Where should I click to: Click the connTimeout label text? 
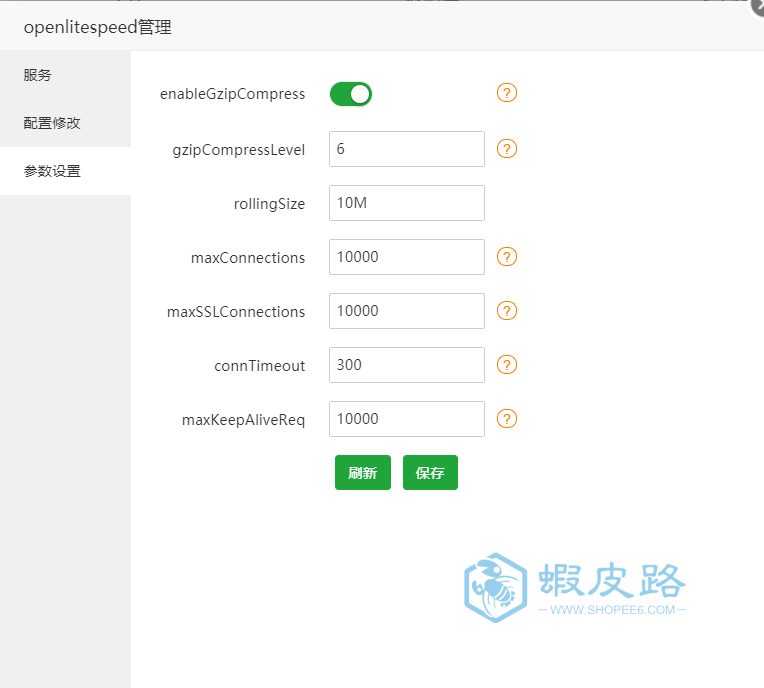coord(260,366)
